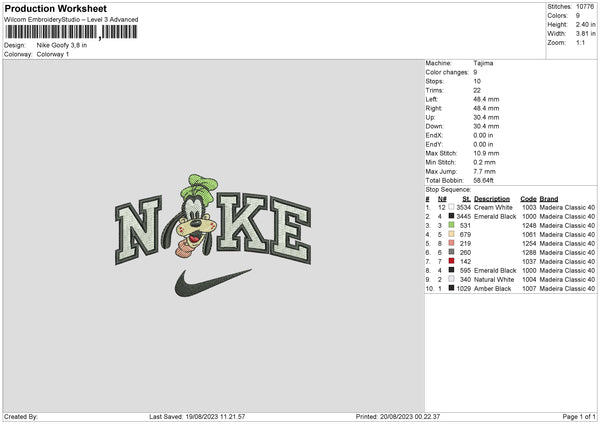The width and height of the screenshot is (600, 424).
Task: Click the Down label 30.4 mm row
Action: (x=462, y=126)
